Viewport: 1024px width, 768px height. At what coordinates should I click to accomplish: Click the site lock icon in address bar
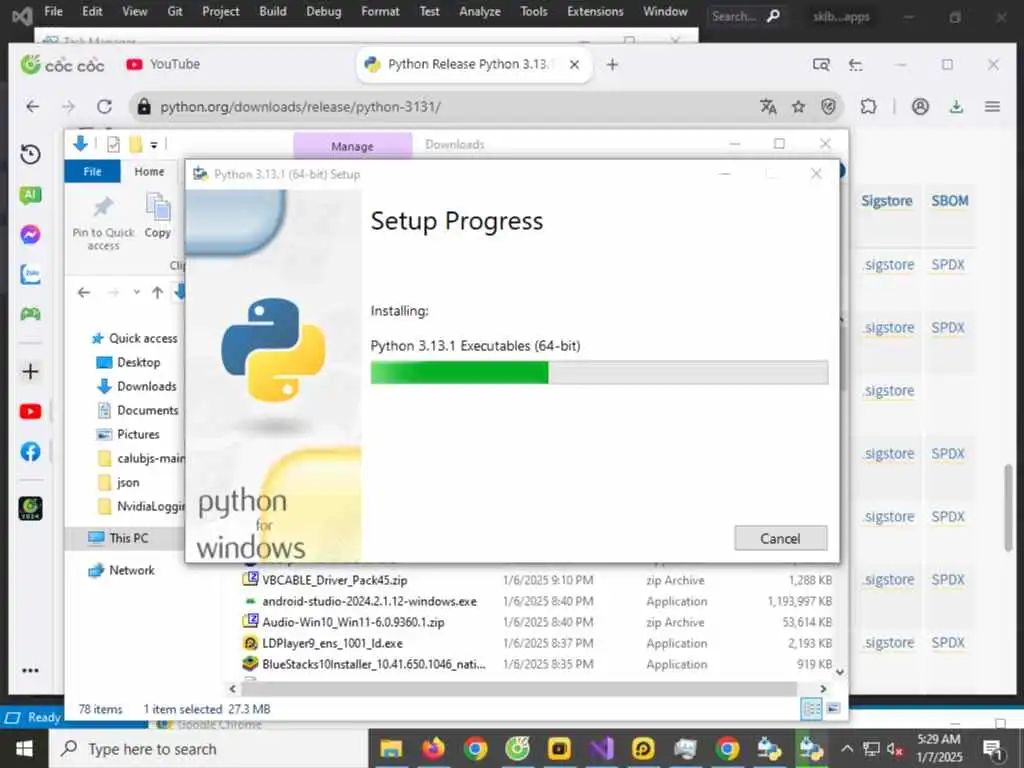pyautogui.click(x=144, y=106)
